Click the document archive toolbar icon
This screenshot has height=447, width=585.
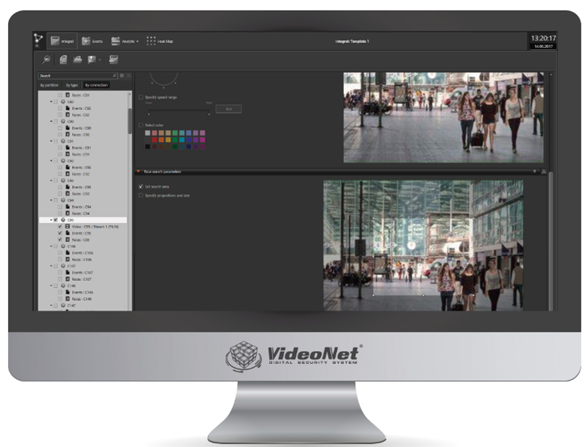click(x=63, y=60)
